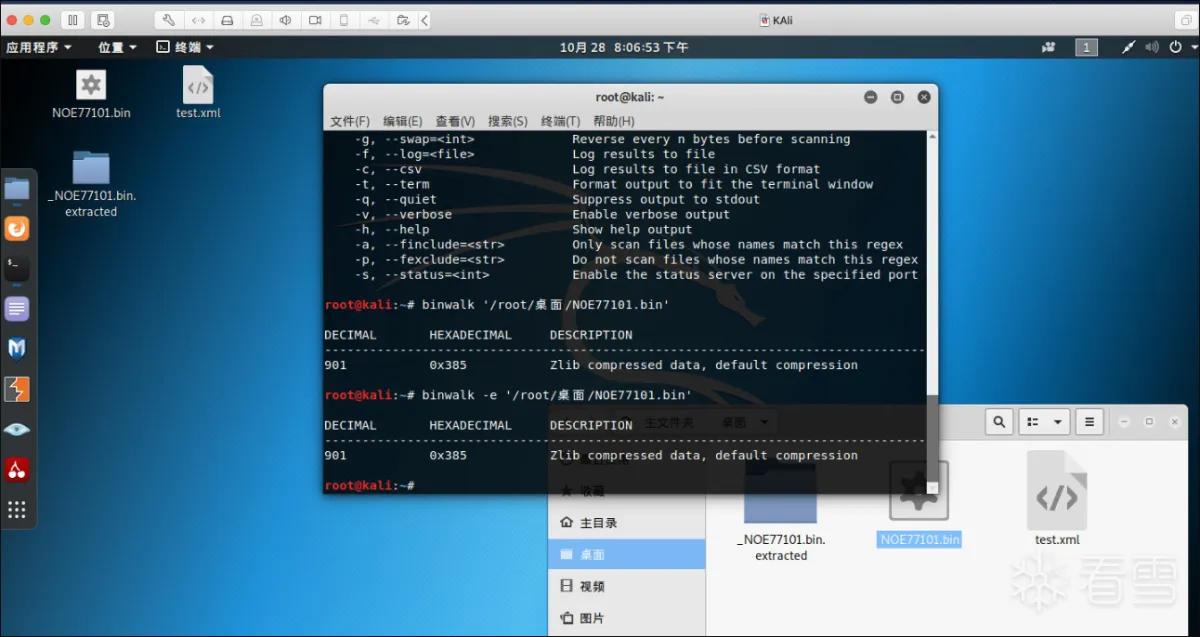Open CherryTree from the dock
The width and height of the screenshot is (1200, 637).
pos(17,469)
